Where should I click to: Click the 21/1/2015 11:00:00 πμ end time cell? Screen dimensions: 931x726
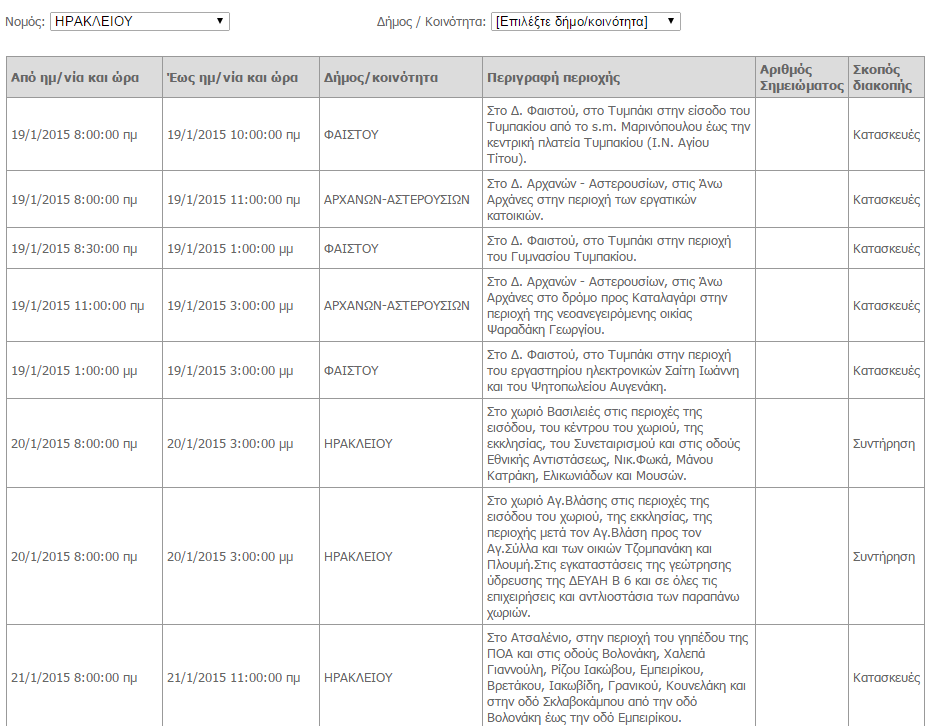(230, 677)
